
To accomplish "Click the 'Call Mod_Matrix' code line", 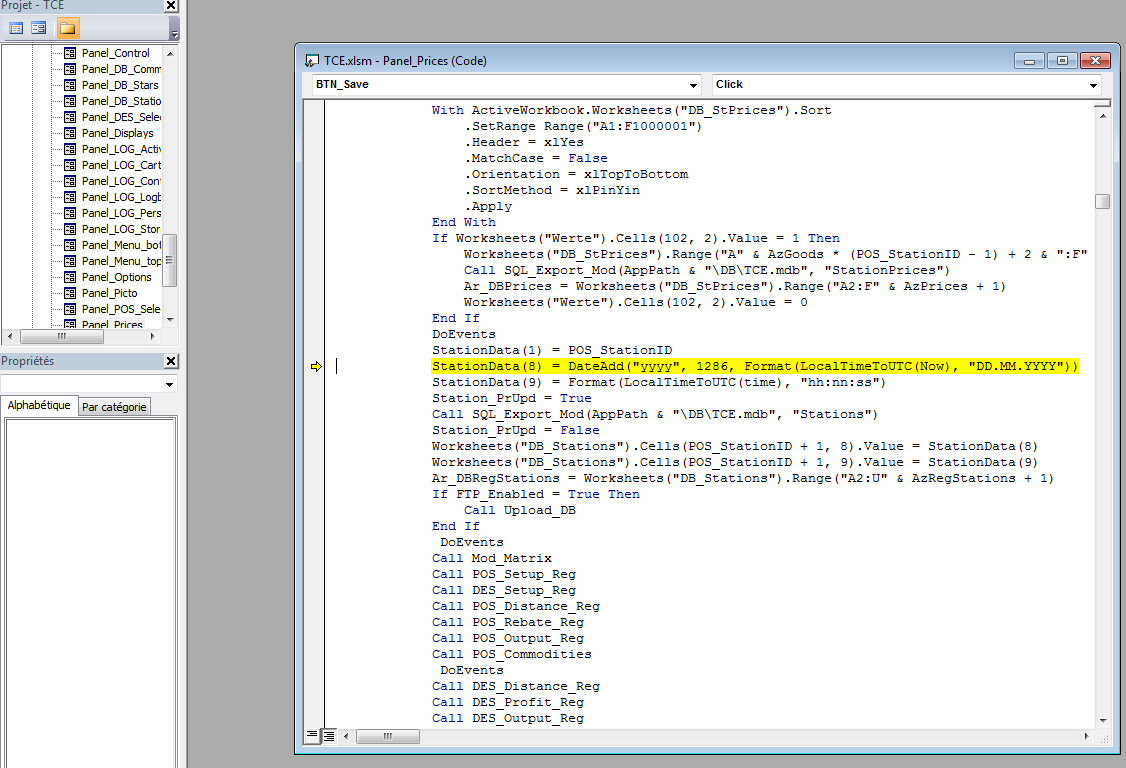I will (x=492, y=558).
